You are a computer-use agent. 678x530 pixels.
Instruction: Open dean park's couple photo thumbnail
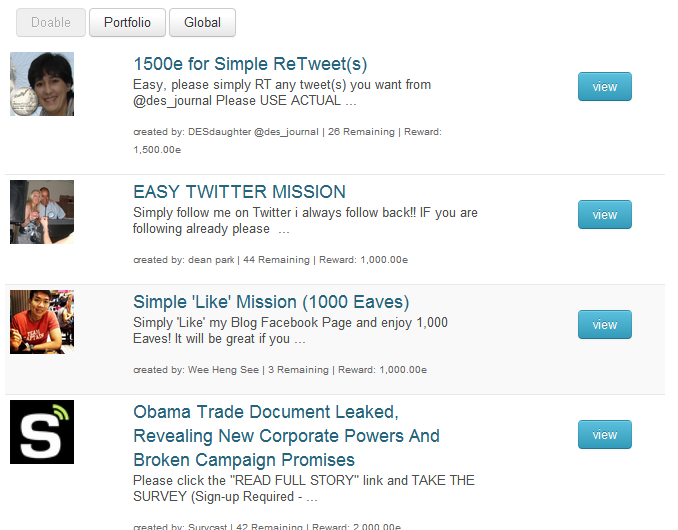click(x=42, y=212)
